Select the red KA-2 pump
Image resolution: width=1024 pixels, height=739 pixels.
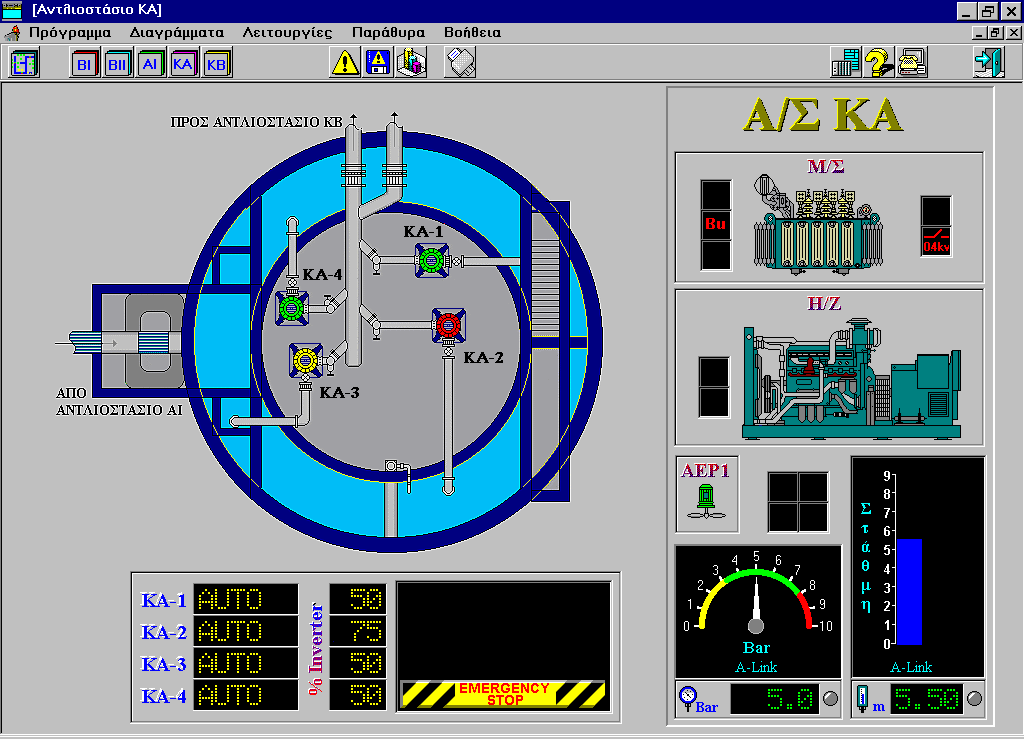click(447, 325)
